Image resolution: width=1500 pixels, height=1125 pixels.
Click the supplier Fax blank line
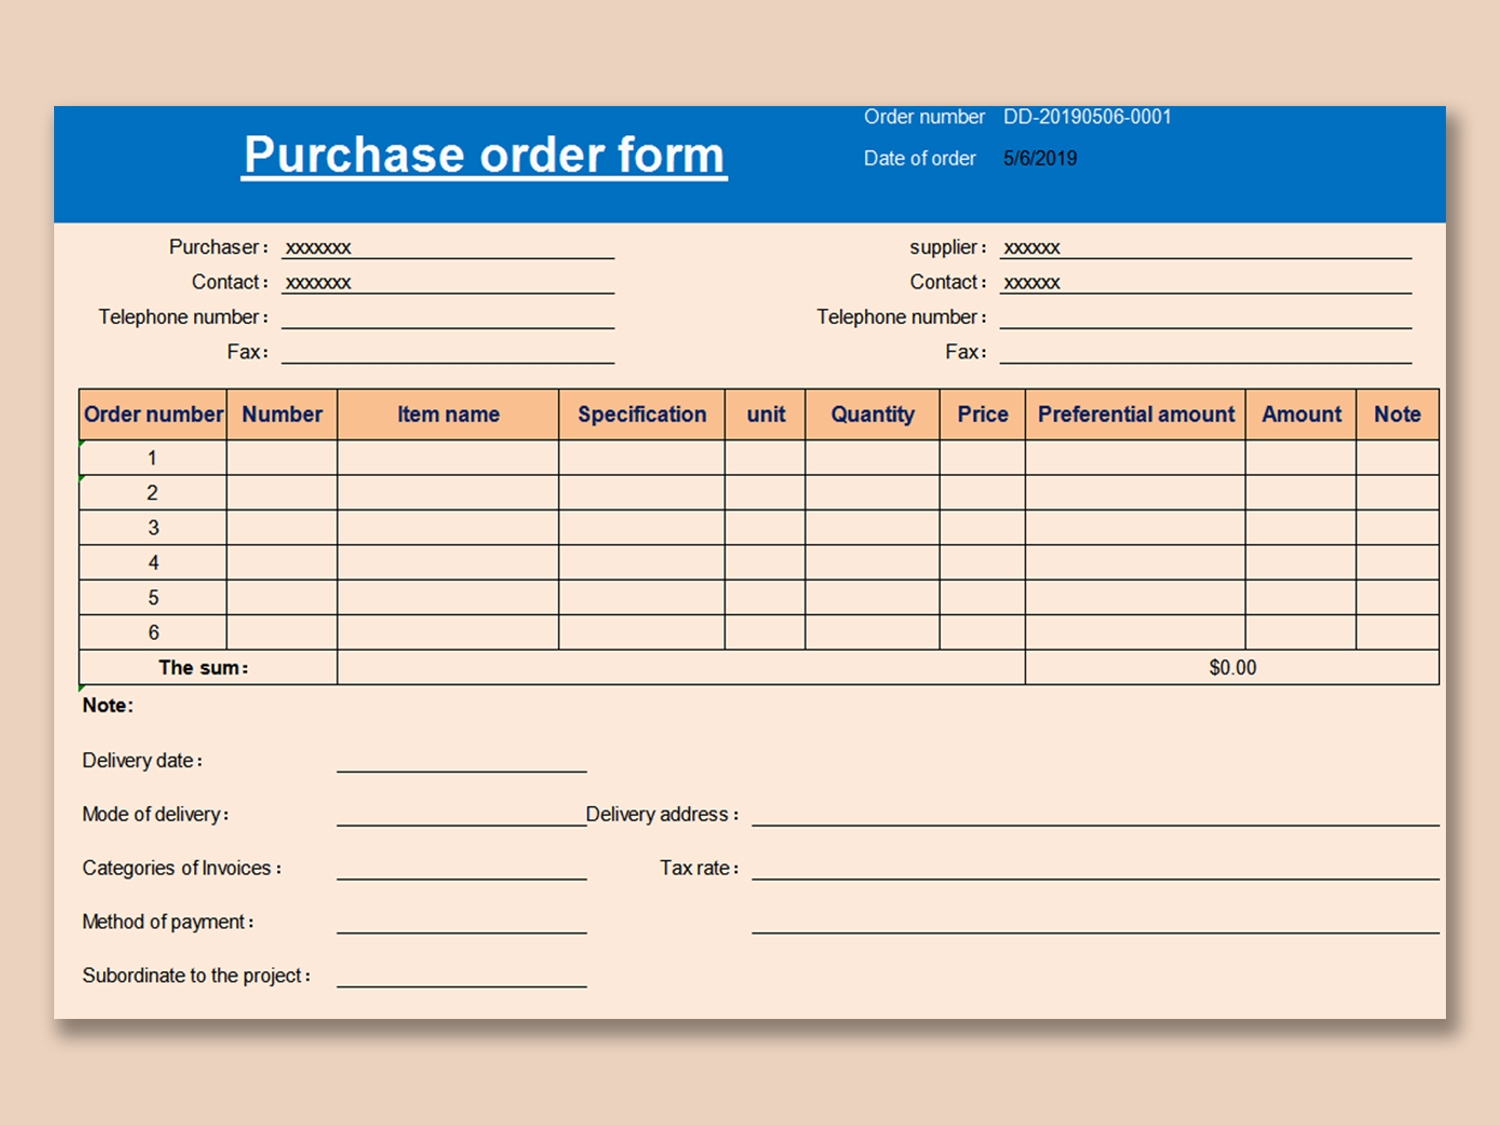(1204, 352)
